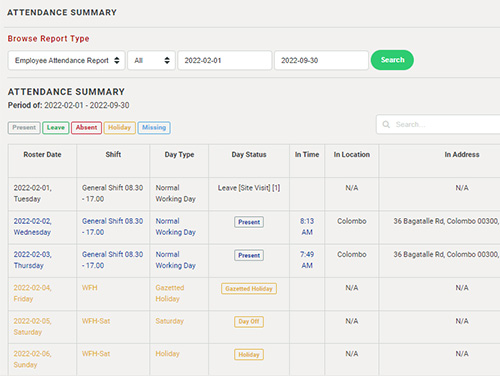Select roster date 2022-02-04, Friday
Screen dimensions: 500x376
(33, 293)
